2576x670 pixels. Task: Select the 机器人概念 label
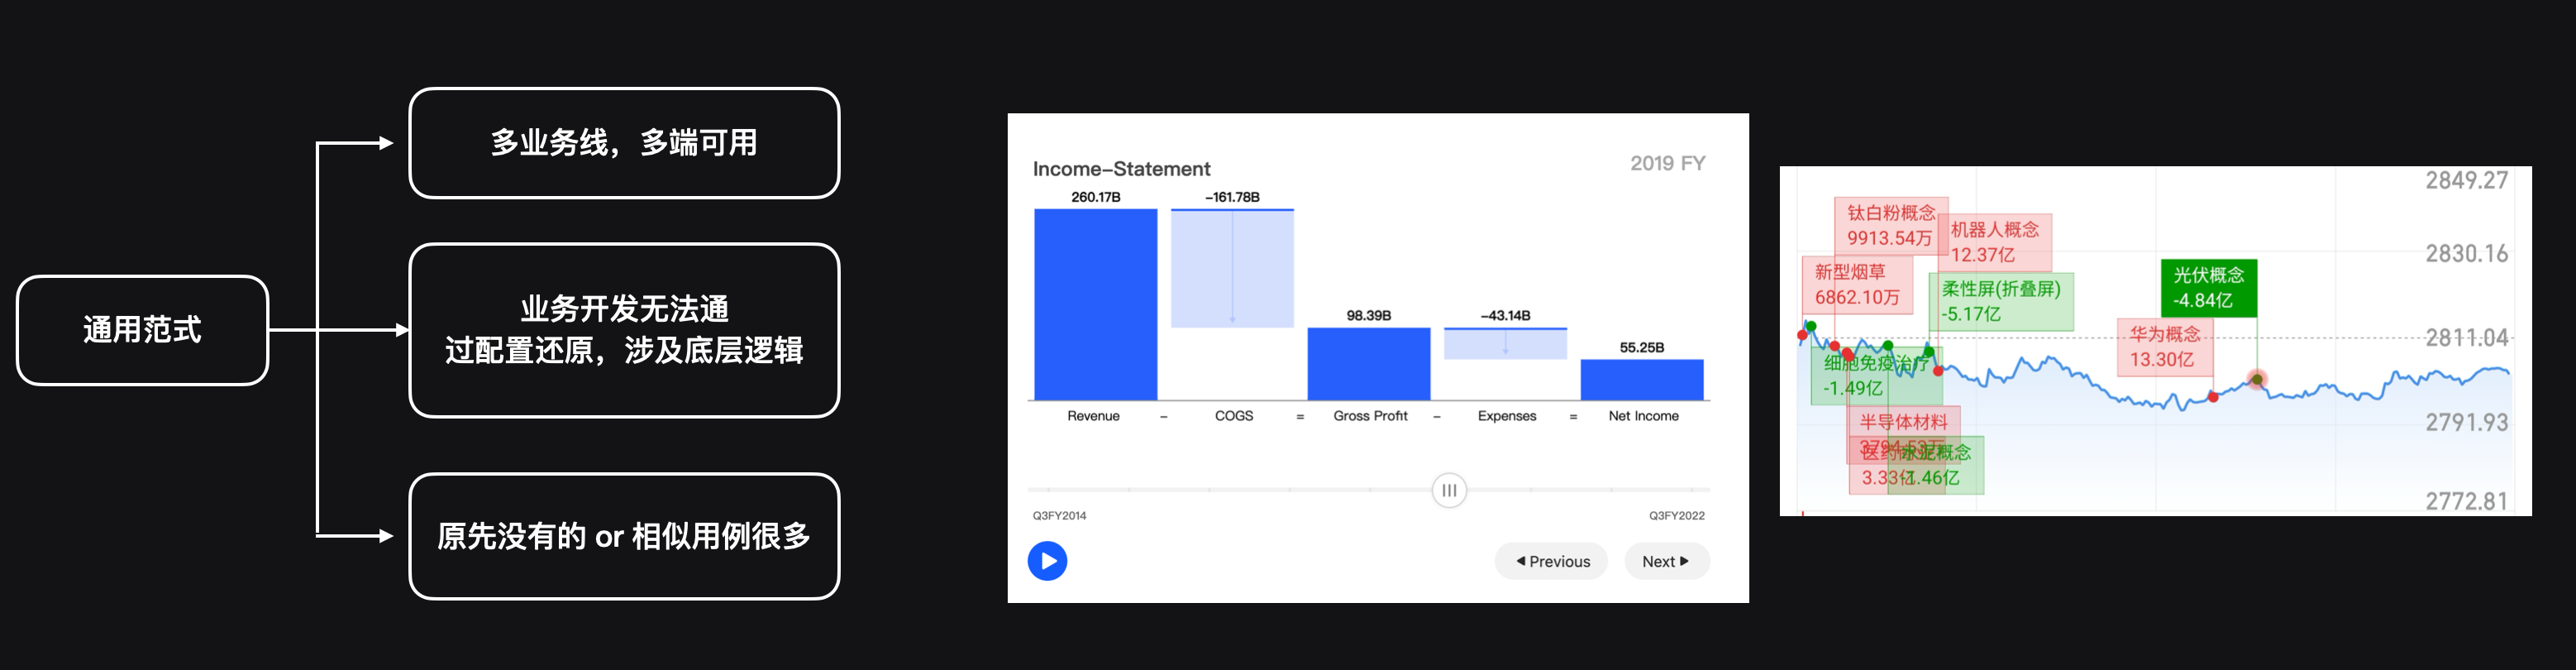pos(1994,242)
